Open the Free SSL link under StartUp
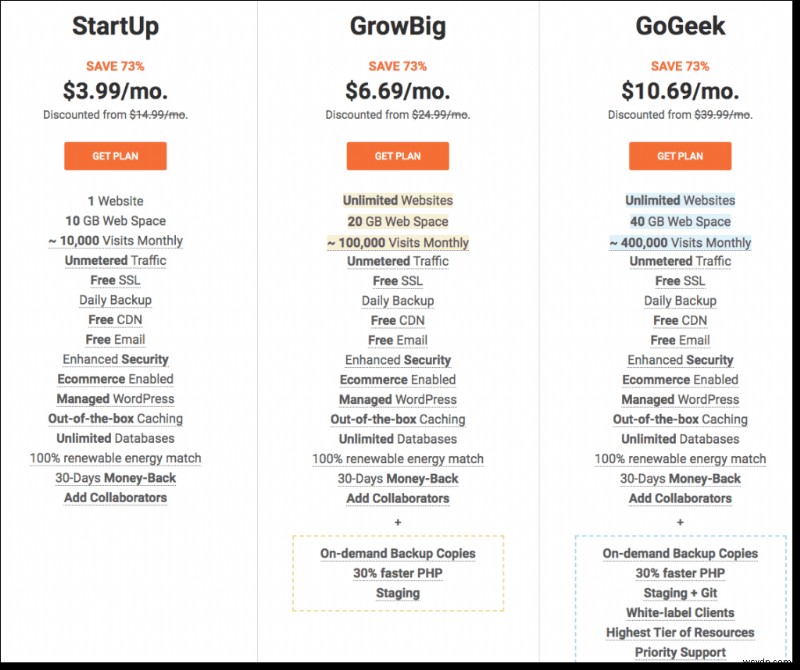 [x=115, y=281]
